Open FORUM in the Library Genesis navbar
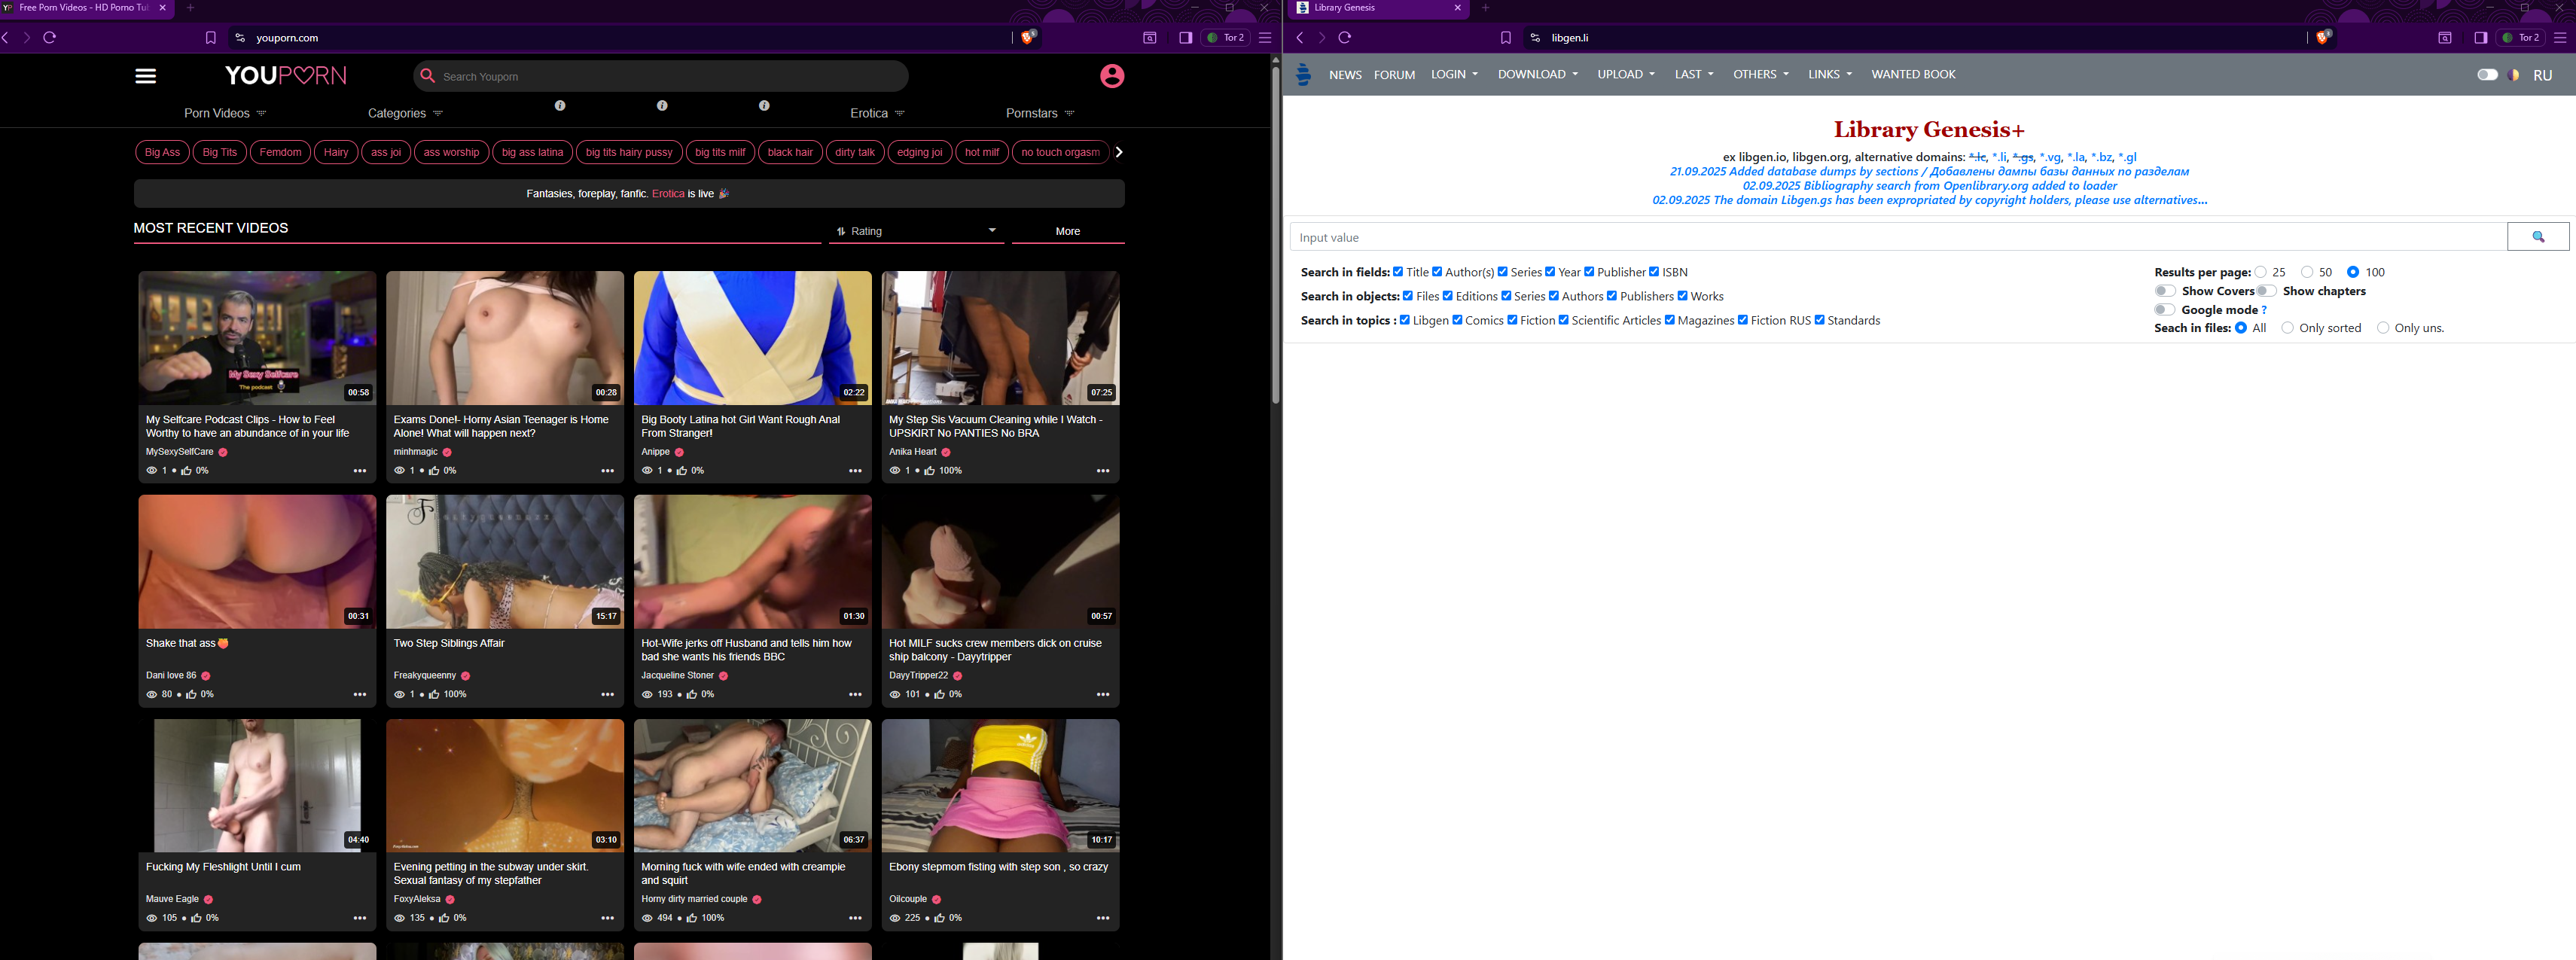 [1394, 75]
